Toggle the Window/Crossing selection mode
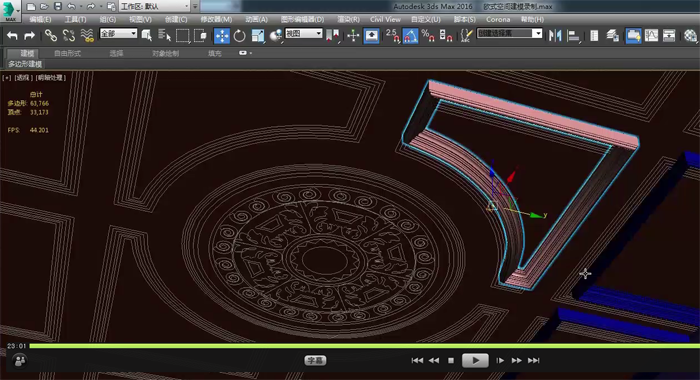Image resolution: width=700 pixels, height=380 pixels. click(200, 35)
